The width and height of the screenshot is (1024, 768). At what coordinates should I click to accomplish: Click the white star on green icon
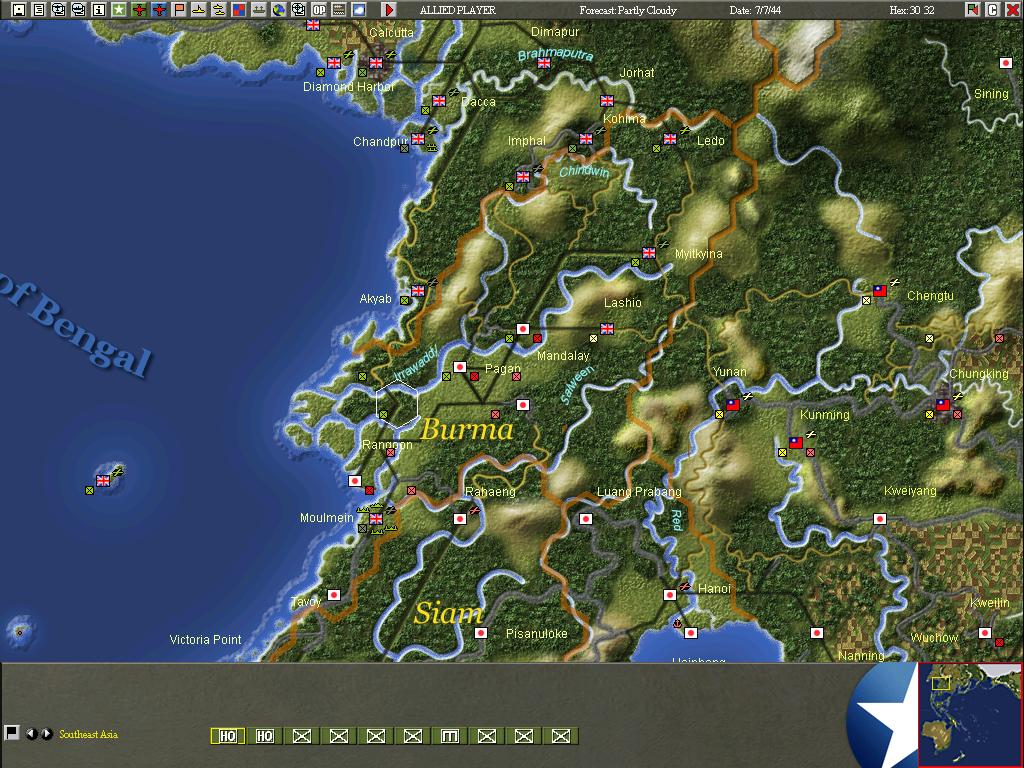pyautogui.click(x=118, y=9)
